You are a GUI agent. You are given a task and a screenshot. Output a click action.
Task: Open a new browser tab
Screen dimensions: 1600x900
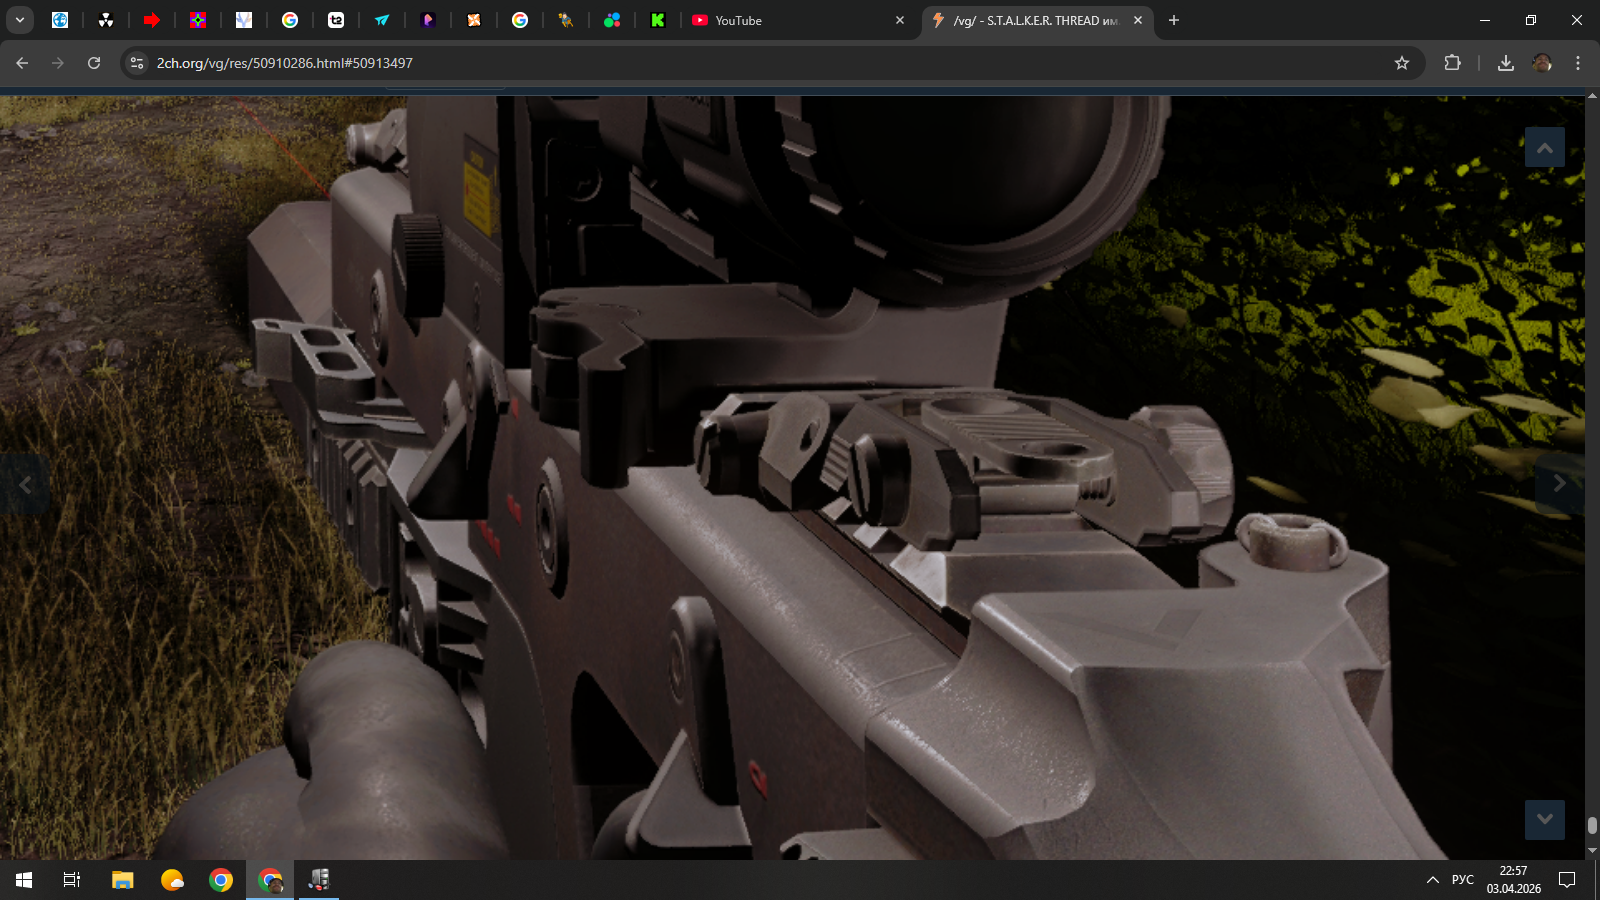1174,20
